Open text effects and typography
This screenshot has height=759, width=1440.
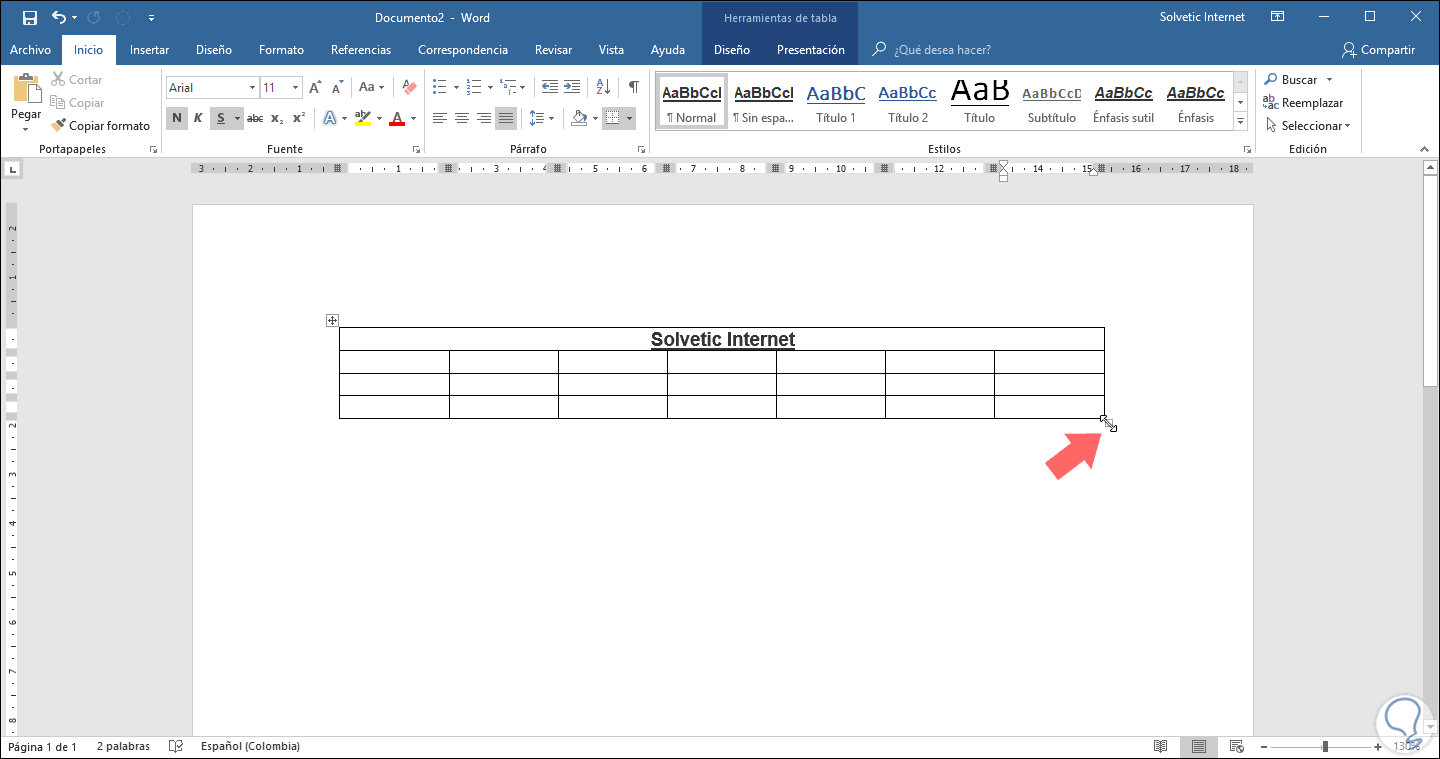coord(330,119)
